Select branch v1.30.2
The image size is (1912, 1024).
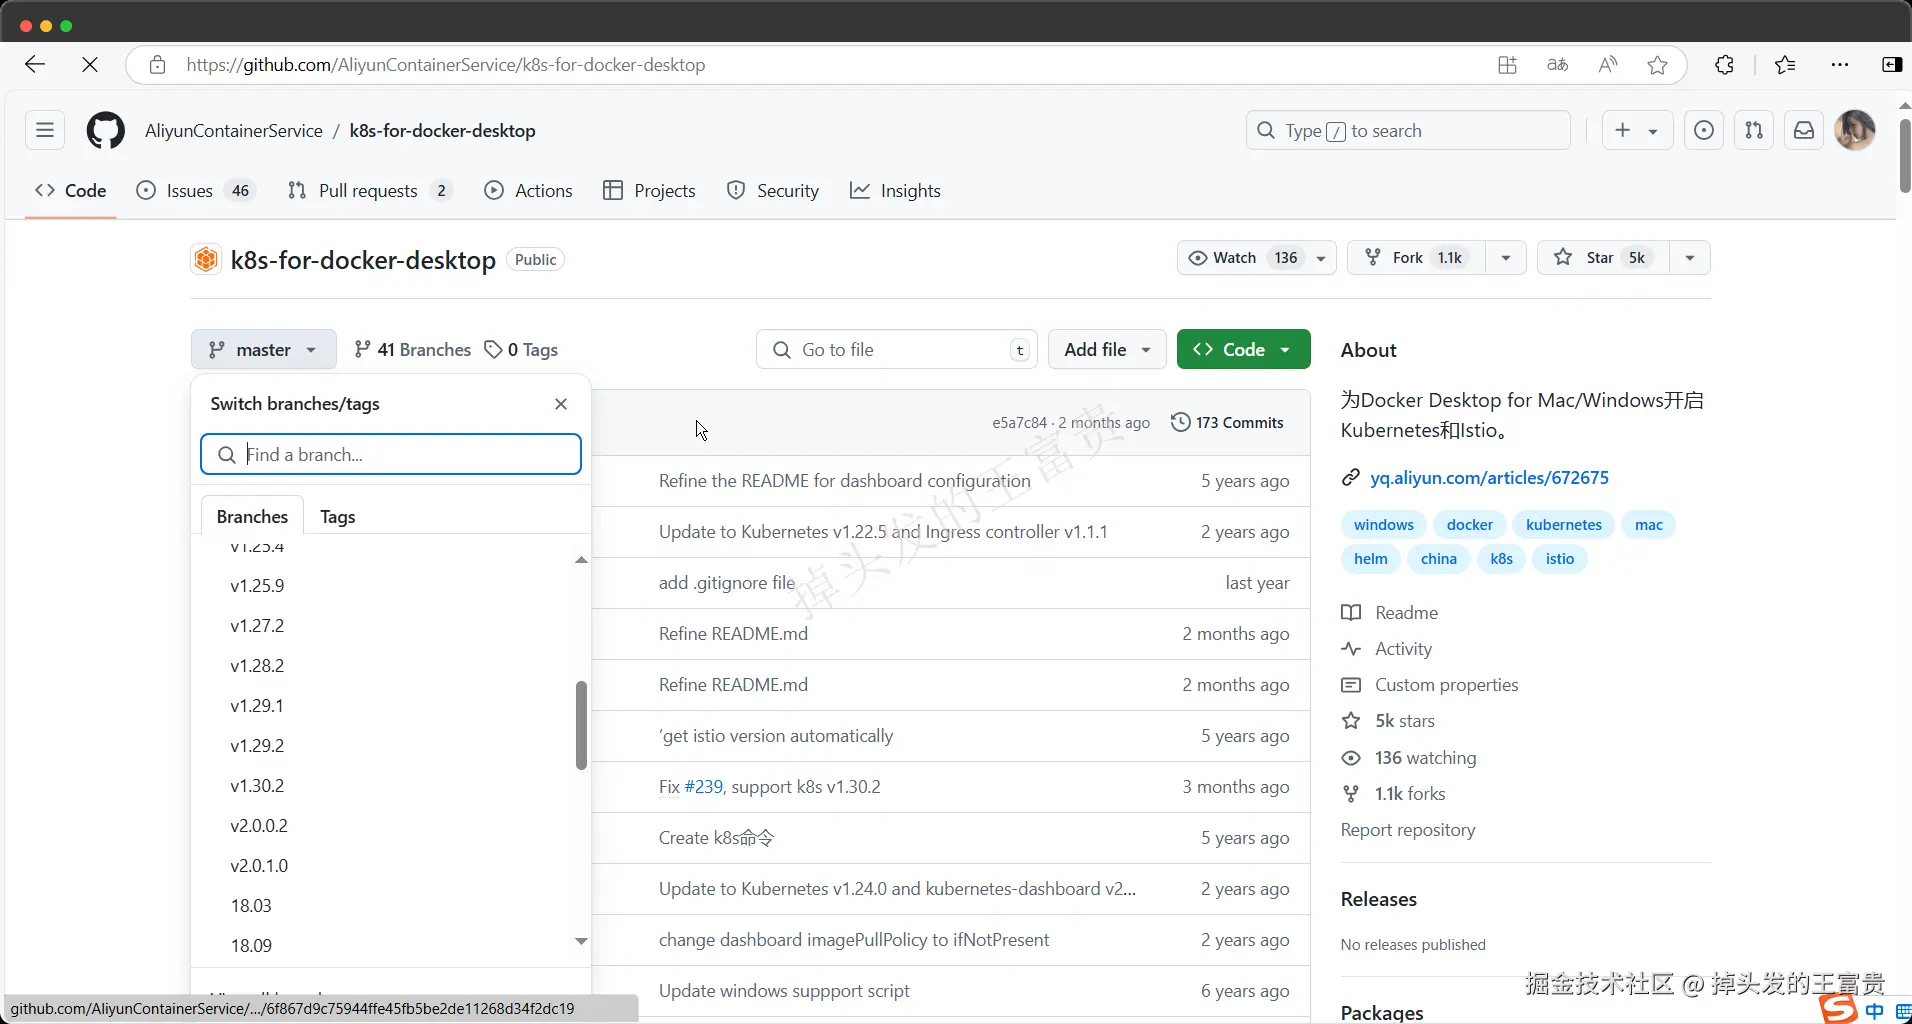258,786
